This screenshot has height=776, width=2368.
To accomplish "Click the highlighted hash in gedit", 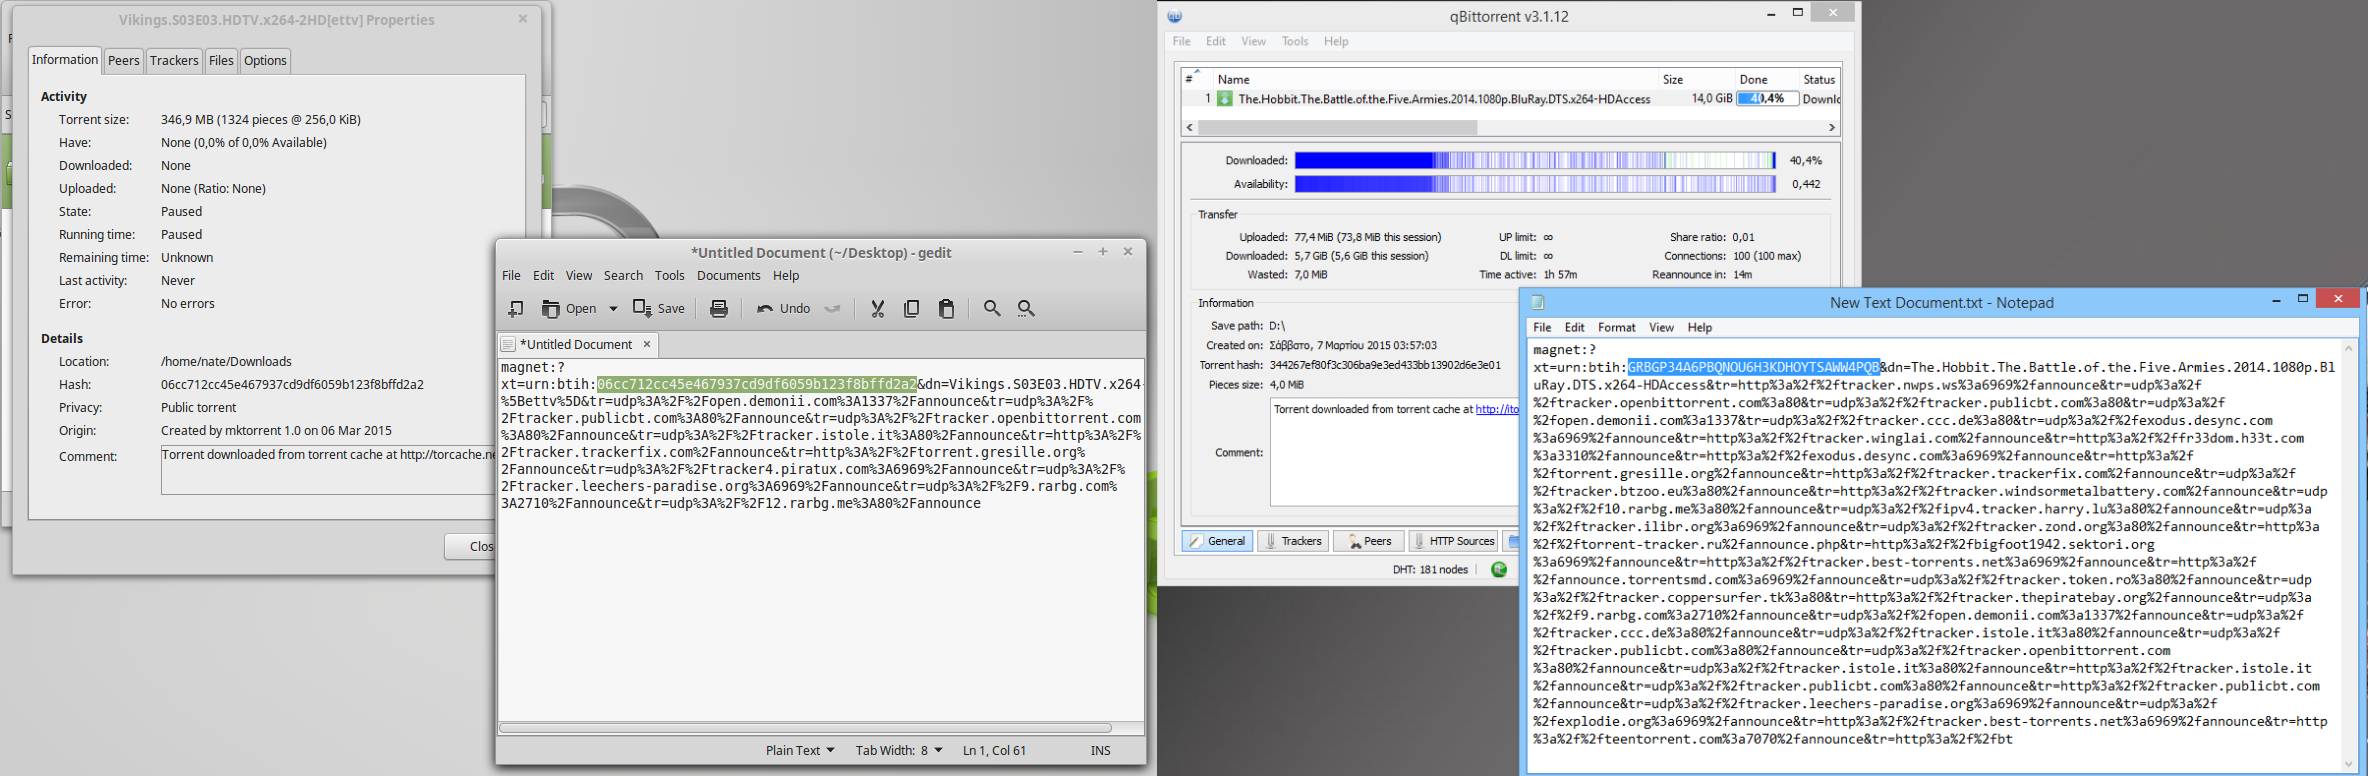I will [x=757, y=384].
